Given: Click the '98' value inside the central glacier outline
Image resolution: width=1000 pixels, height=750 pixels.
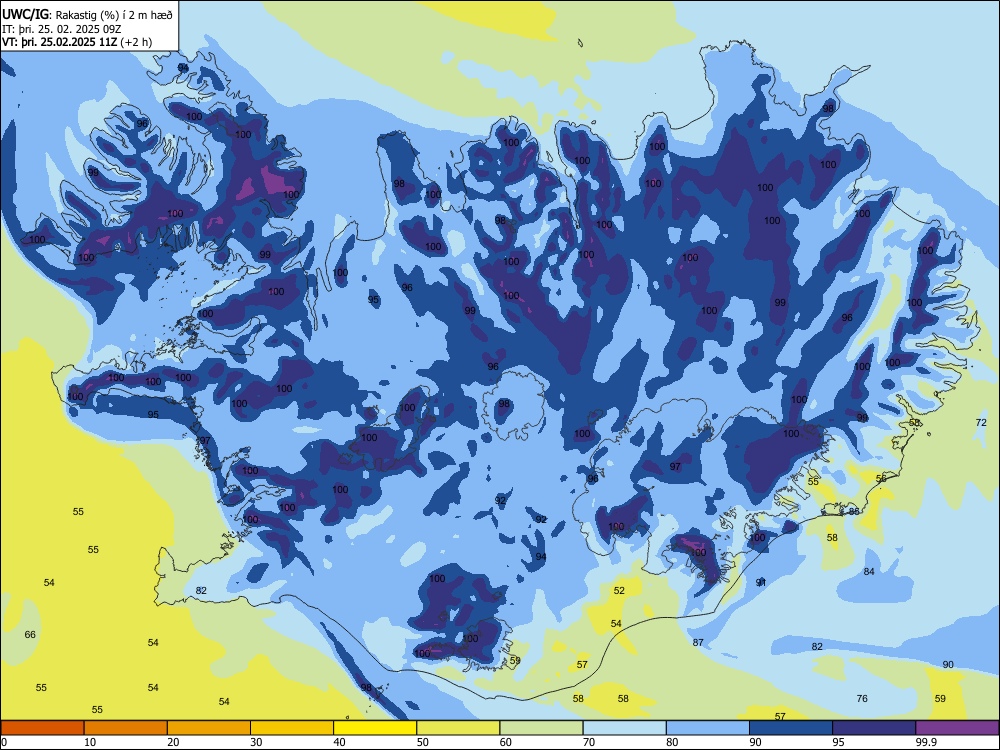Looking at the screenshot, I should click(x=504, y=404).
